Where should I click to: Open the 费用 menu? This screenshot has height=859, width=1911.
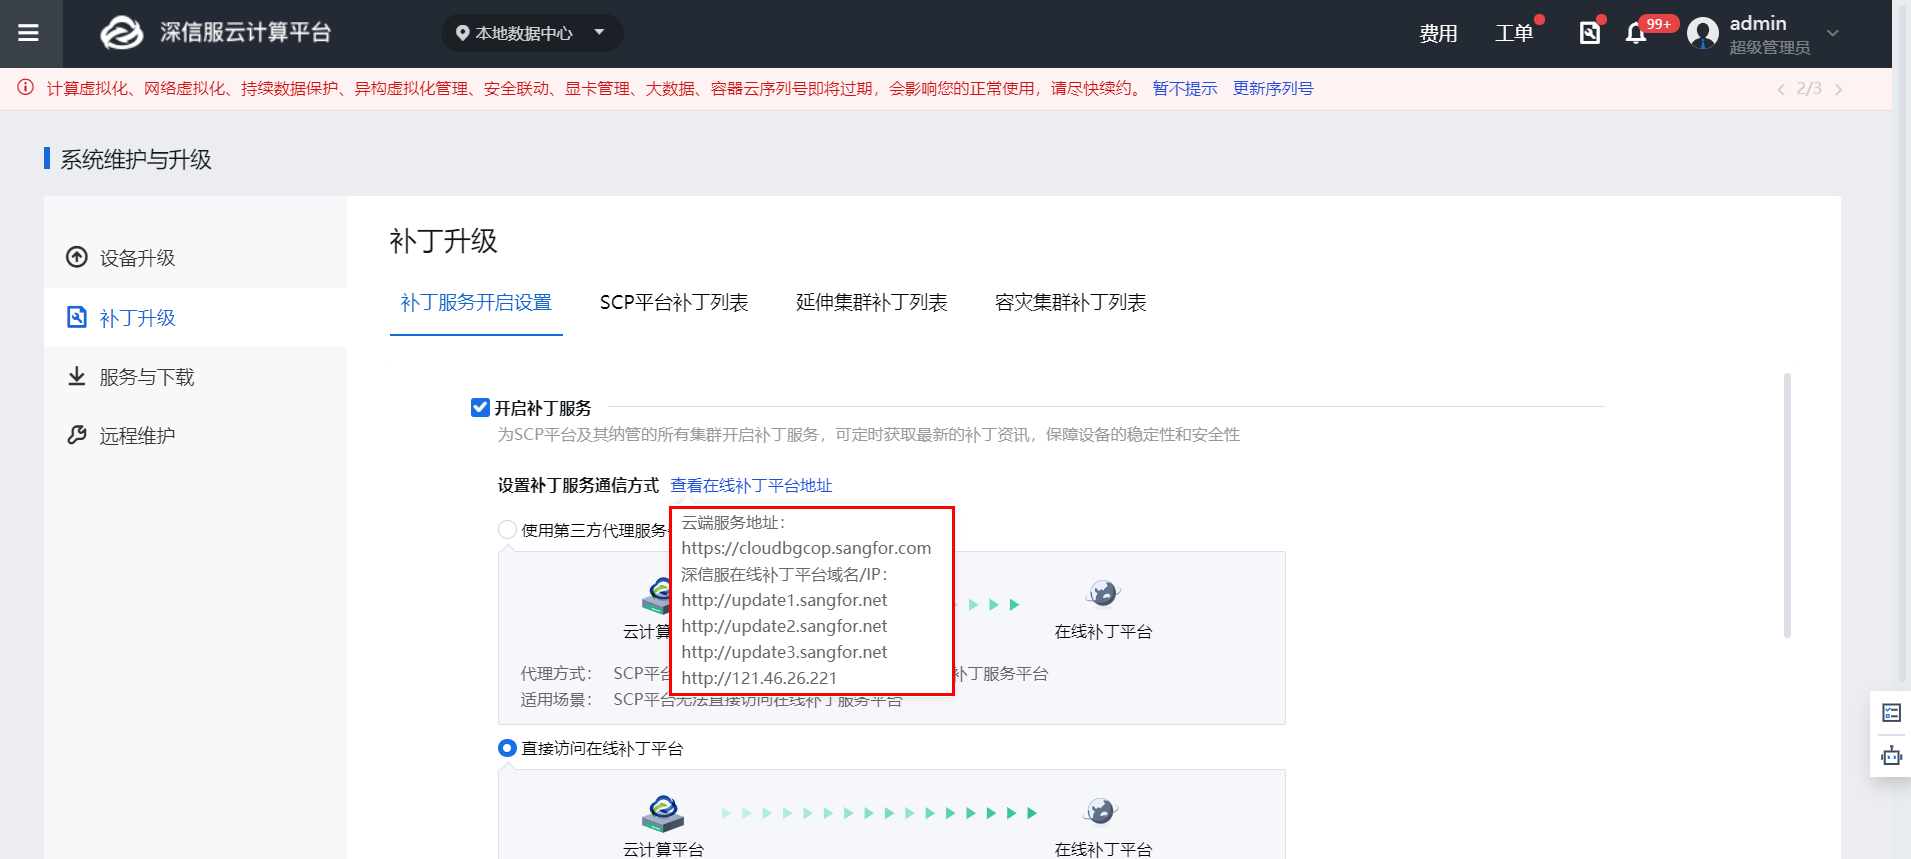click(1438, 33)
